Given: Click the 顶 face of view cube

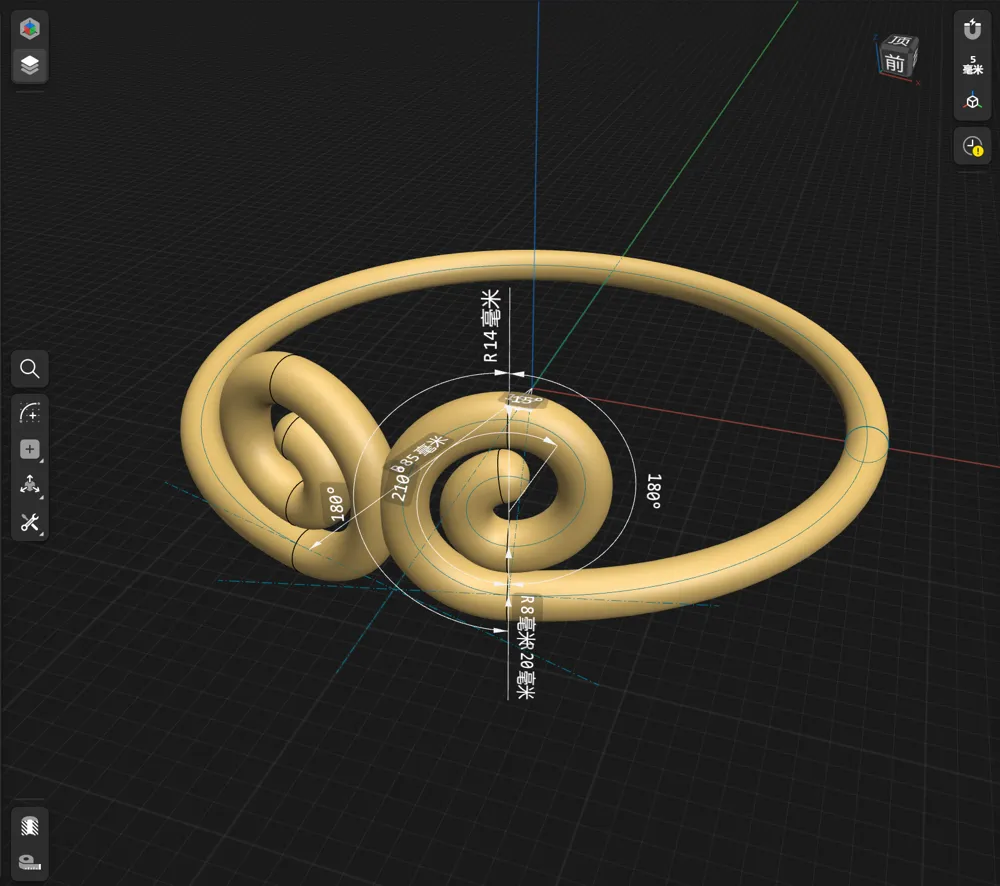Looking at the screenshot, I should tap(898, 42).
